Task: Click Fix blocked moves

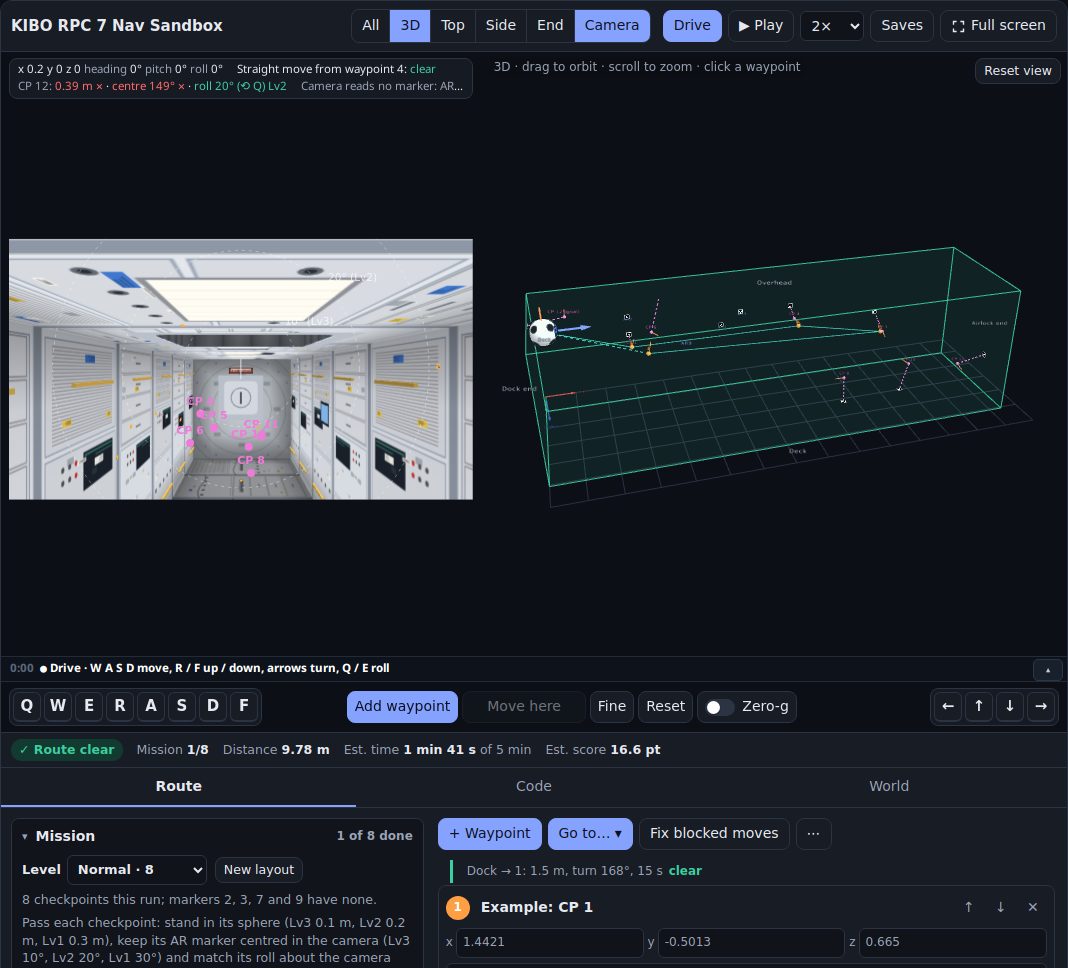Action: 714,834
